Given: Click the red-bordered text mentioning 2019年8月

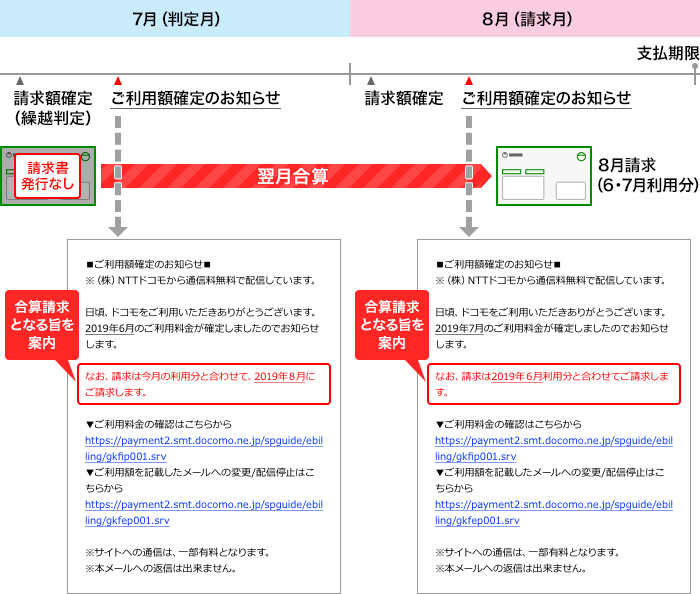Looking at the screenshot, I should (x=204, y=384).
